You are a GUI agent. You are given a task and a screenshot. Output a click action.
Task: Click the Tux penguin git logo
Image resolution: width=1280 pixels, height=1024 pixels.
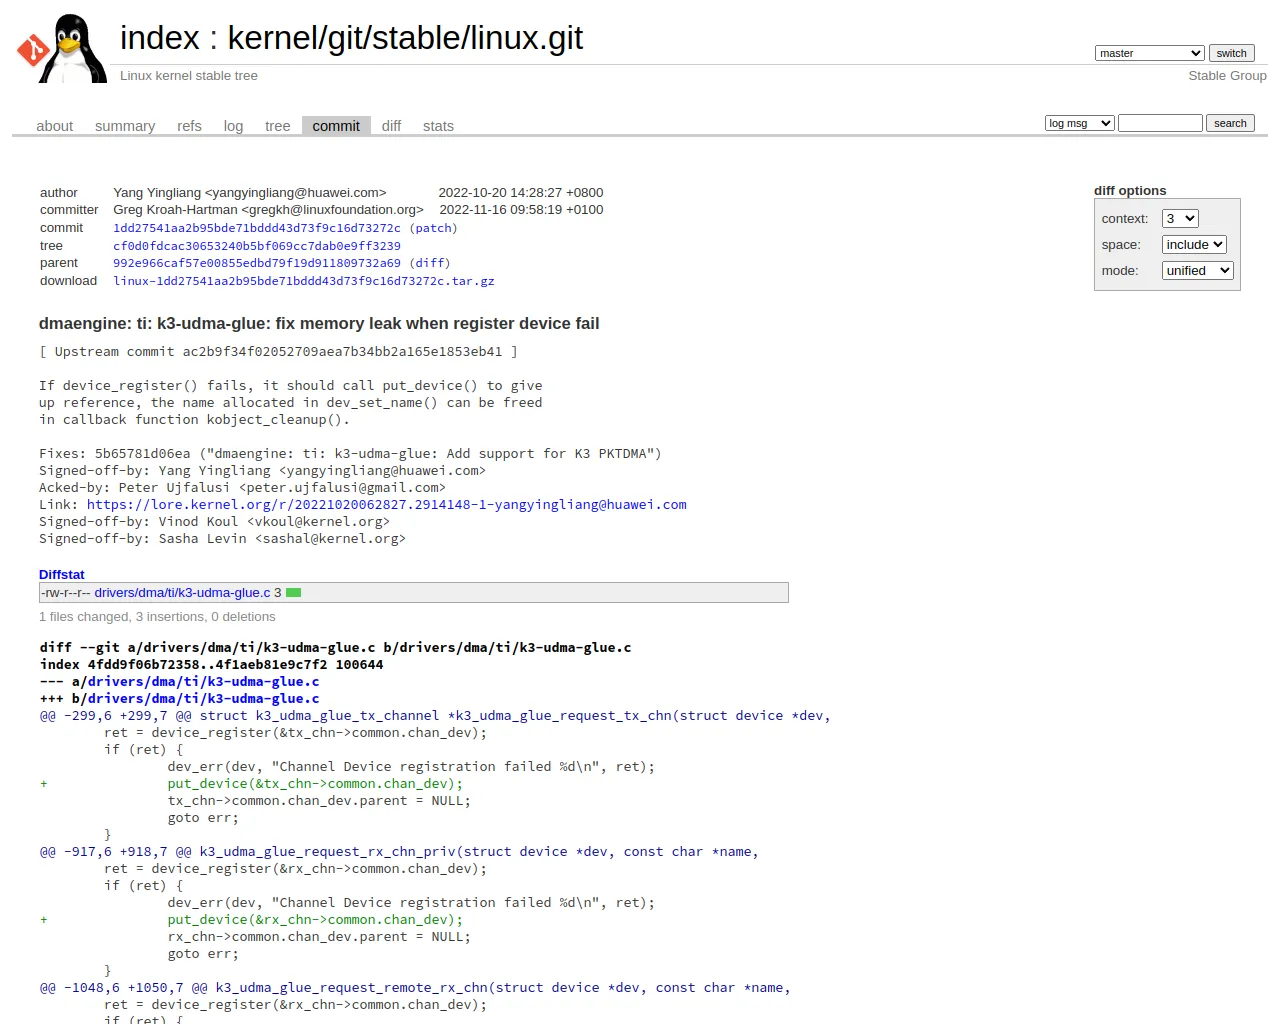[x=62, y=48]
